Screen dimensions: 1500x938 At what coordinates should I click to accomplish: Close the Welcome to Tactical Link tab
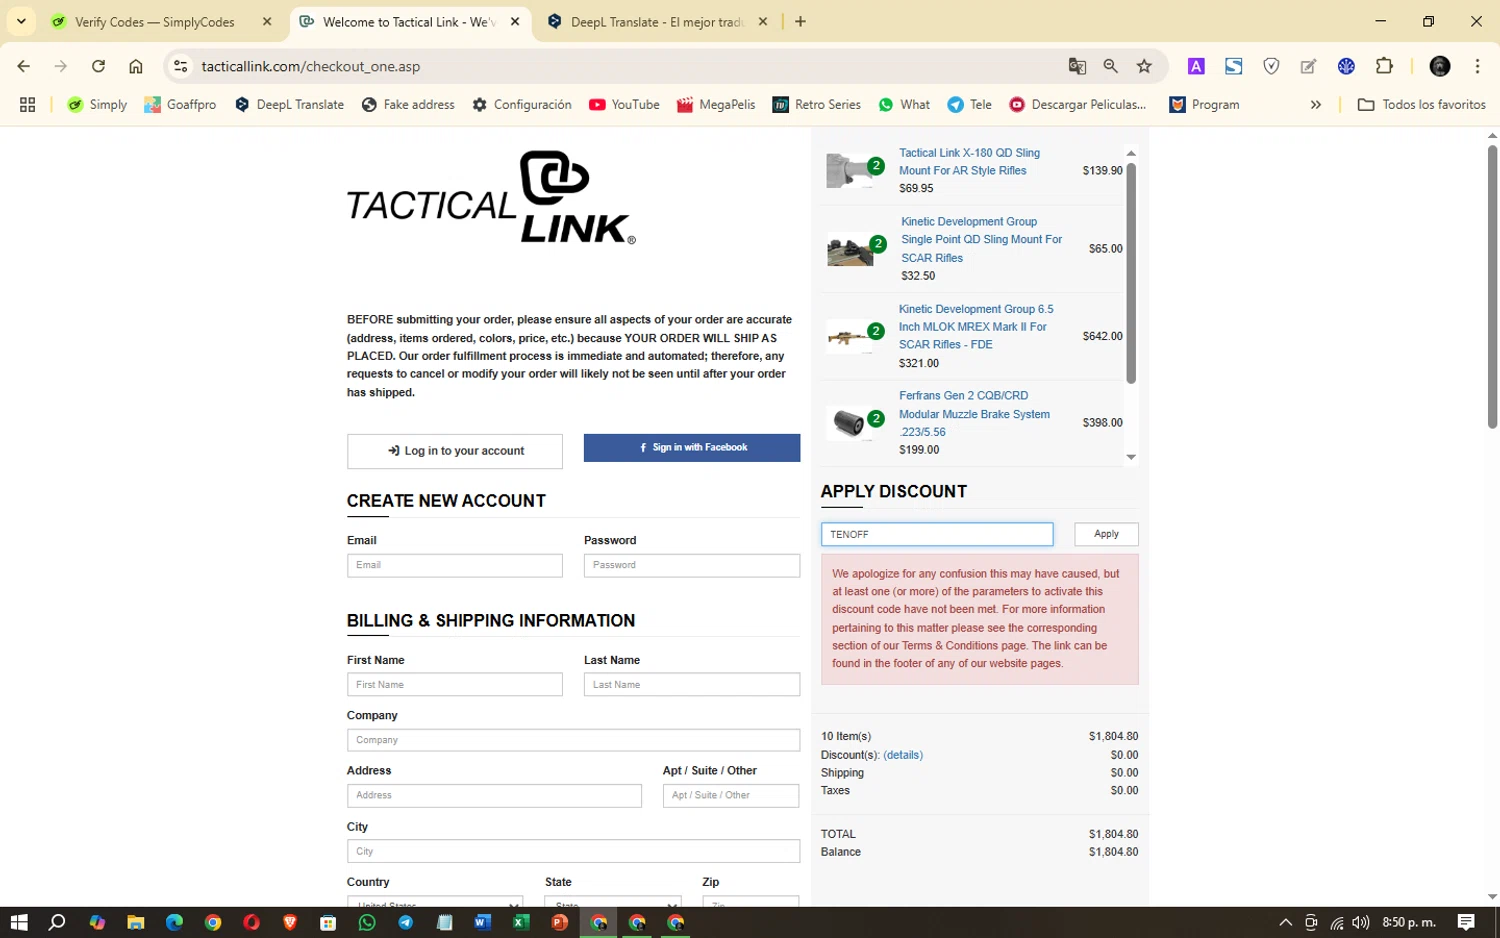514,22
